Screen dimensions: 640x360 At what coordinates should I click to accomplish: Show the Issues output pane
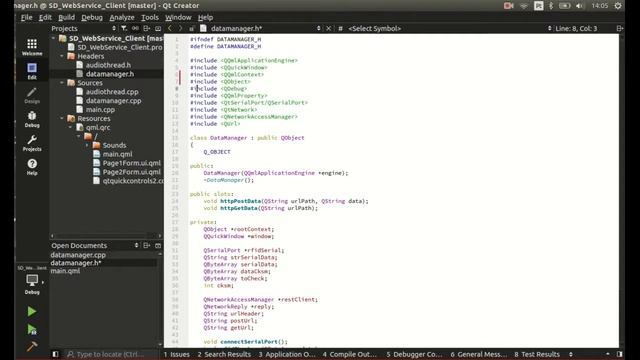pyautogui.click(x=177, y=354)
